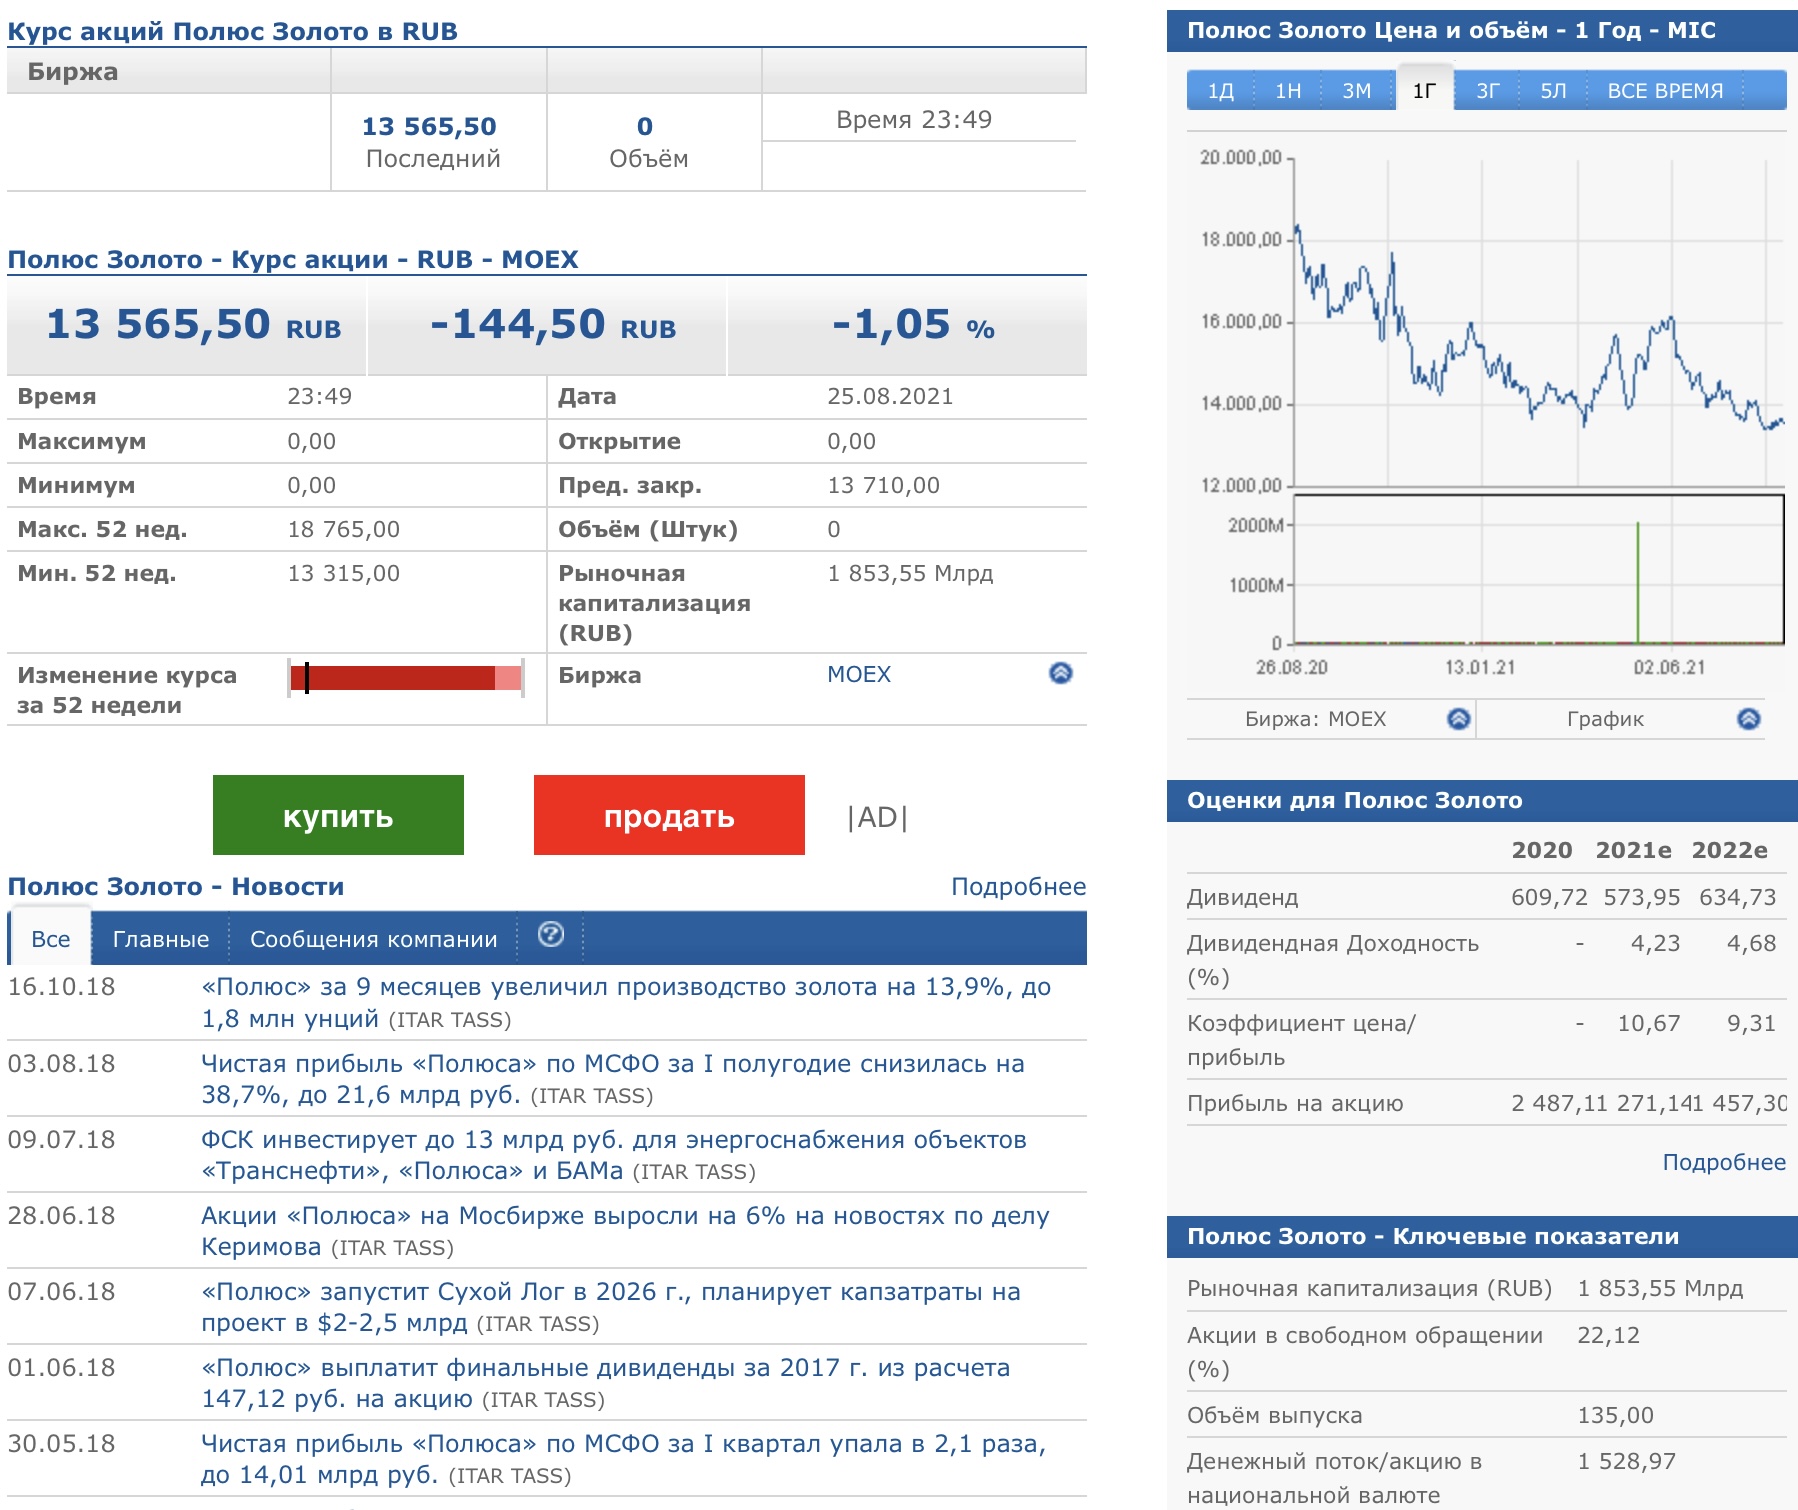The width and height of the screenshot is (1798, 1510).
Task: Open Подробнее link under estimates table
Action: (1723, 1162)
